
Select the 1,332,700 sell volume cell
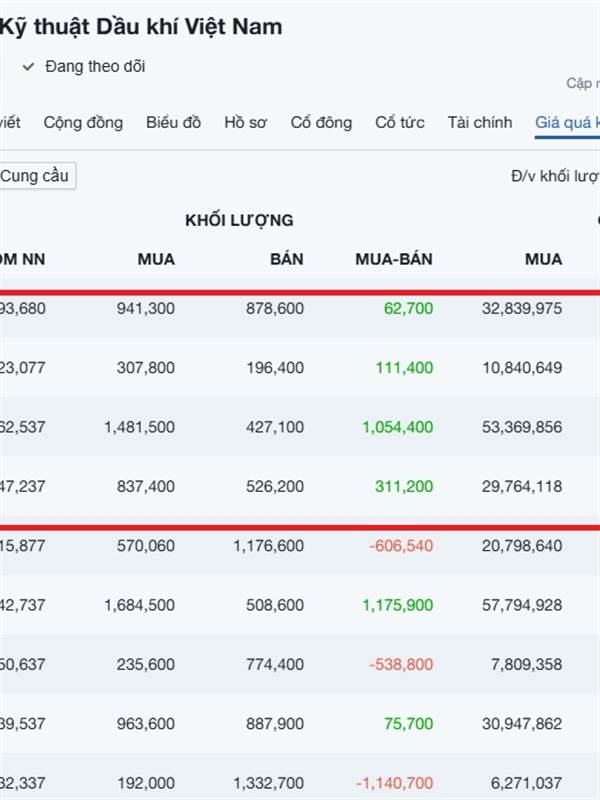pyautogui.click(x=267, y=783)
